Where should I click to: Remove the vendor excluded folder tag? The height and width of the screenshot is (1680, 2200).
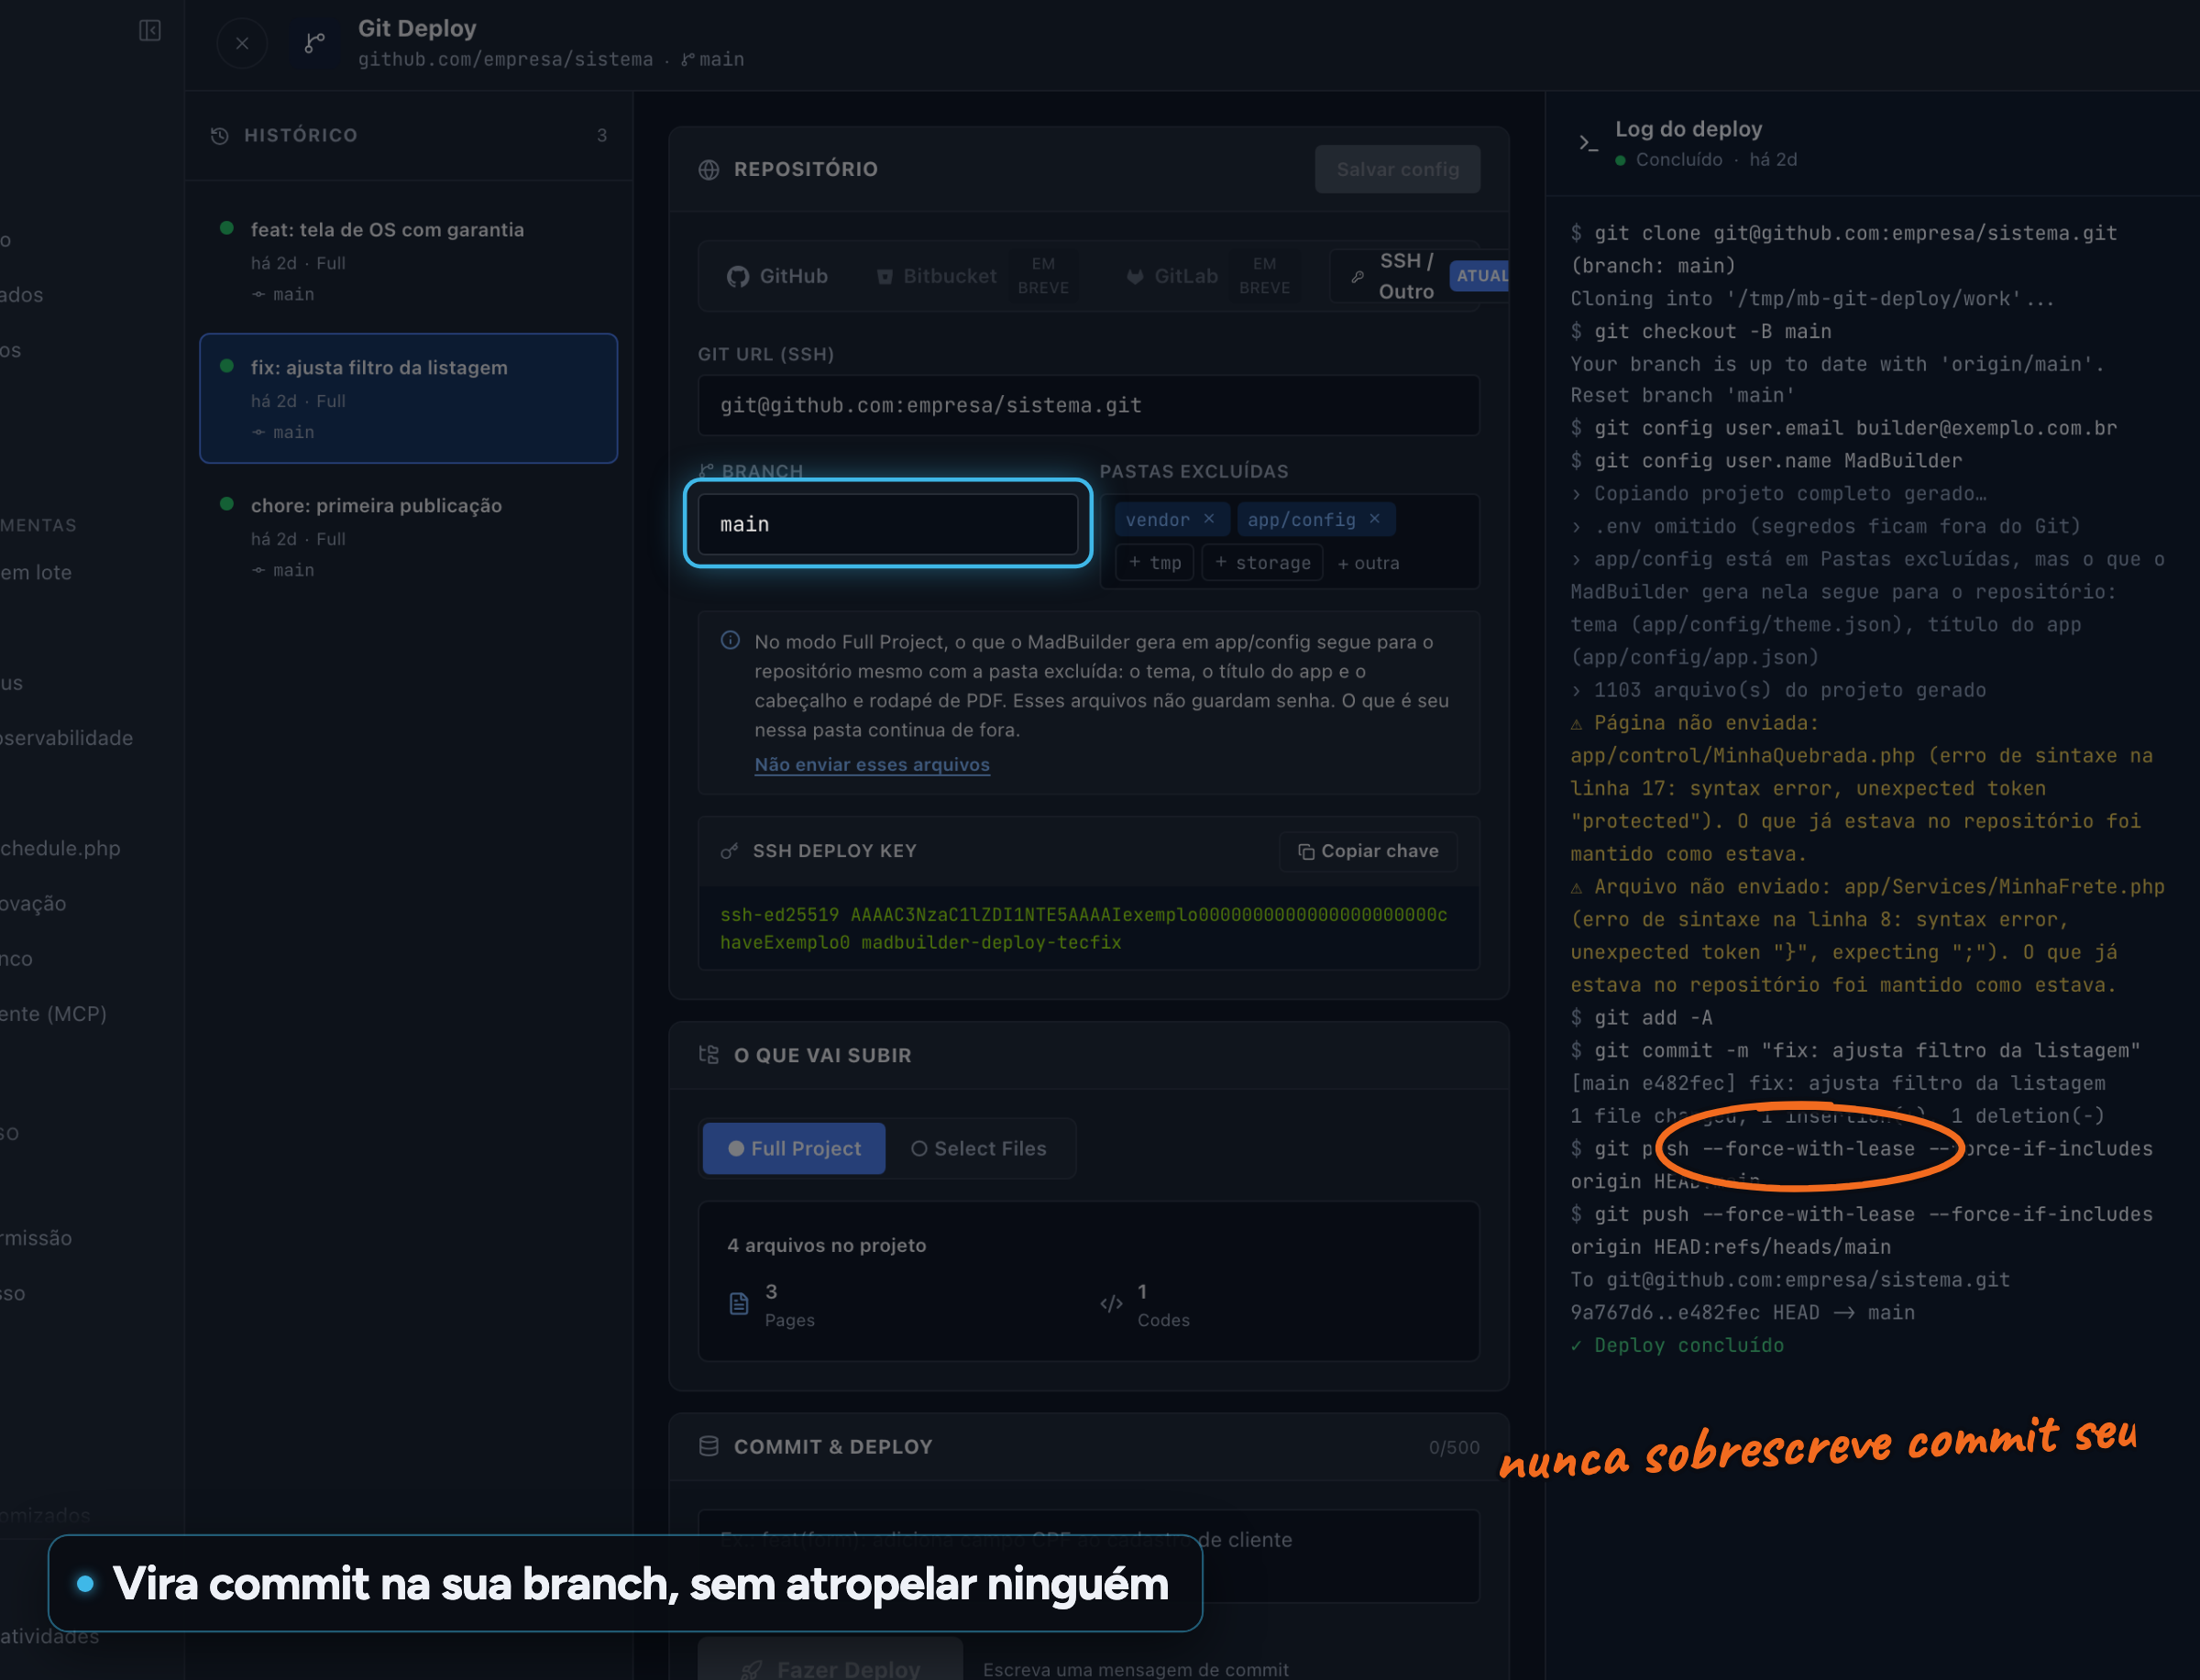(x=1209, y=518)
